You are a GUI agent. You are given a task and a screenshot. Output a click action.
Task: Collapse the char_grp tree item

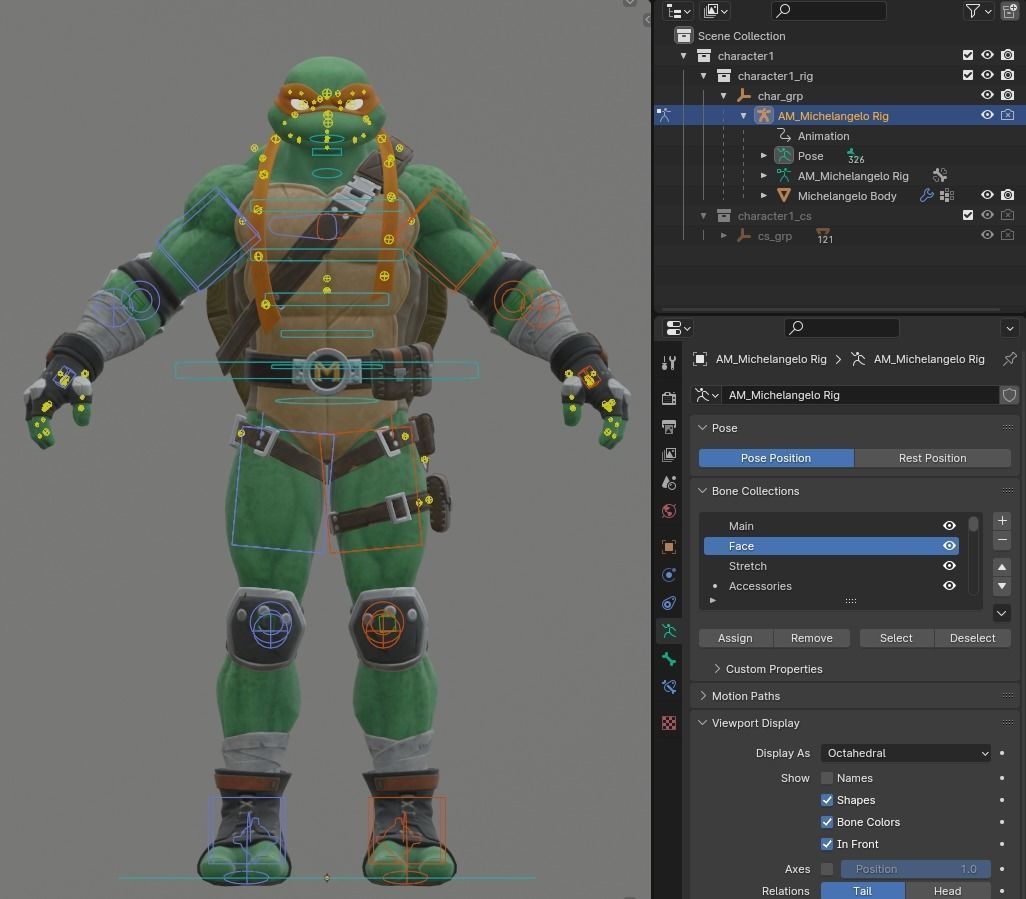coord(724,96)
